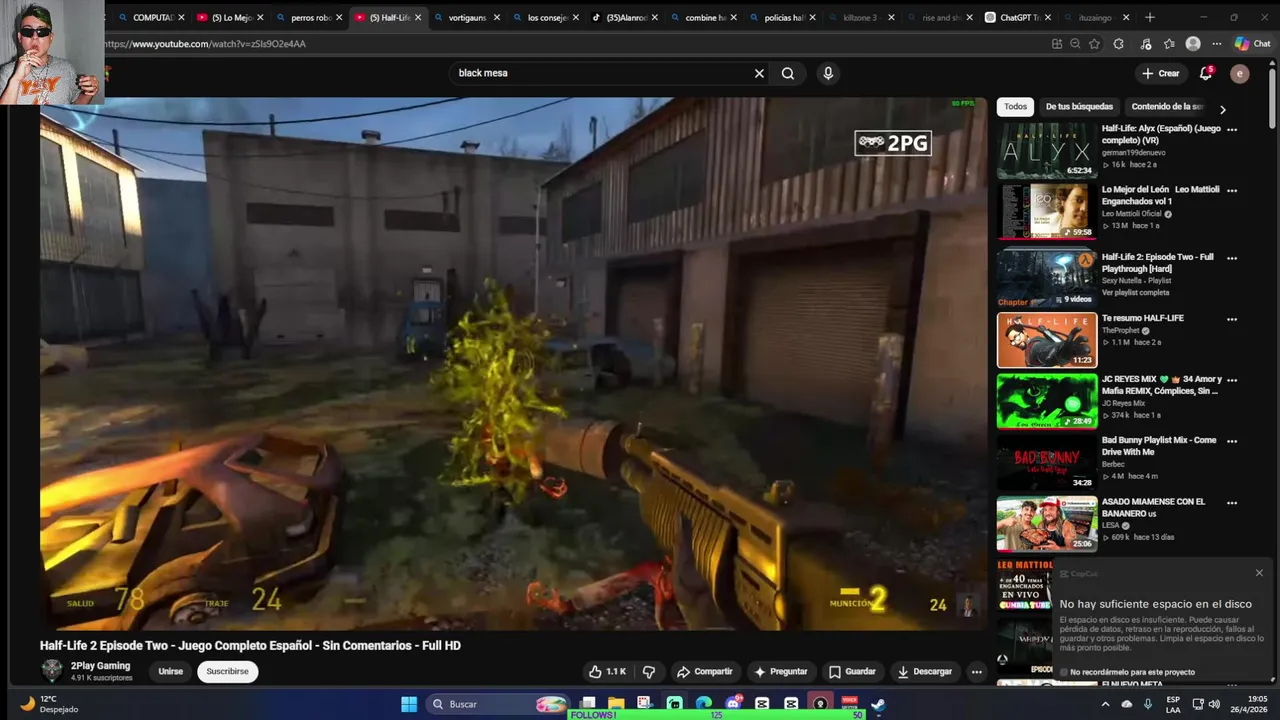This screenshot has width=1280, height=720.
Task: Start voice search with the microphone icon
Action: 827,73
